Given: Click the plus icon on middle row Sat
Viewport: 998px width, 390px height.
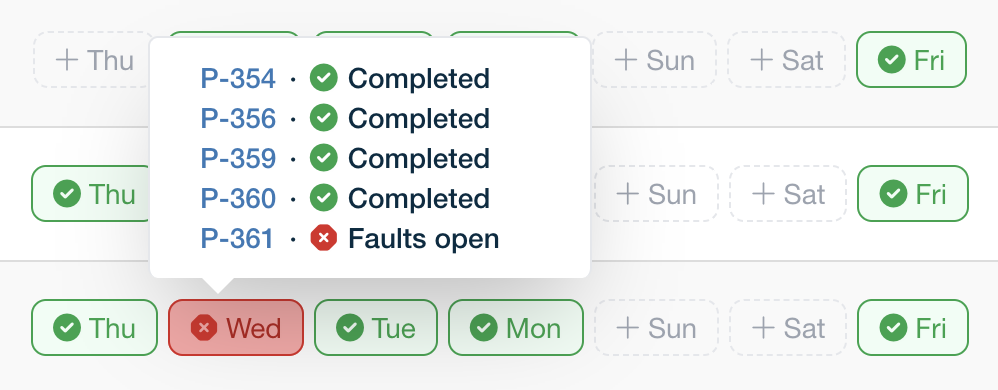Looking at the screenshot, I should coord(763,194).
